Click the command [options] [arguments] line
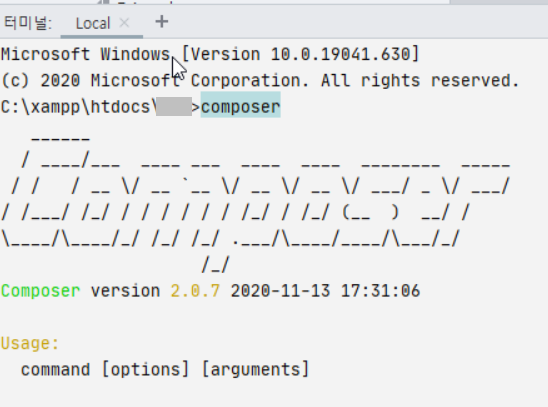 [x=165, y=369]
